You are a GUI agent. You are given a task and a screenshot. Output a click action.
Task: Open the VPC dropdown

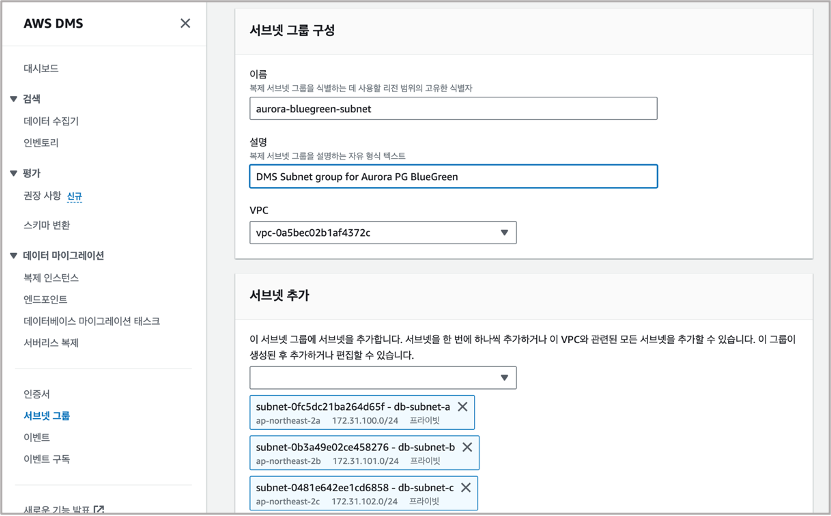click(383, 233)
